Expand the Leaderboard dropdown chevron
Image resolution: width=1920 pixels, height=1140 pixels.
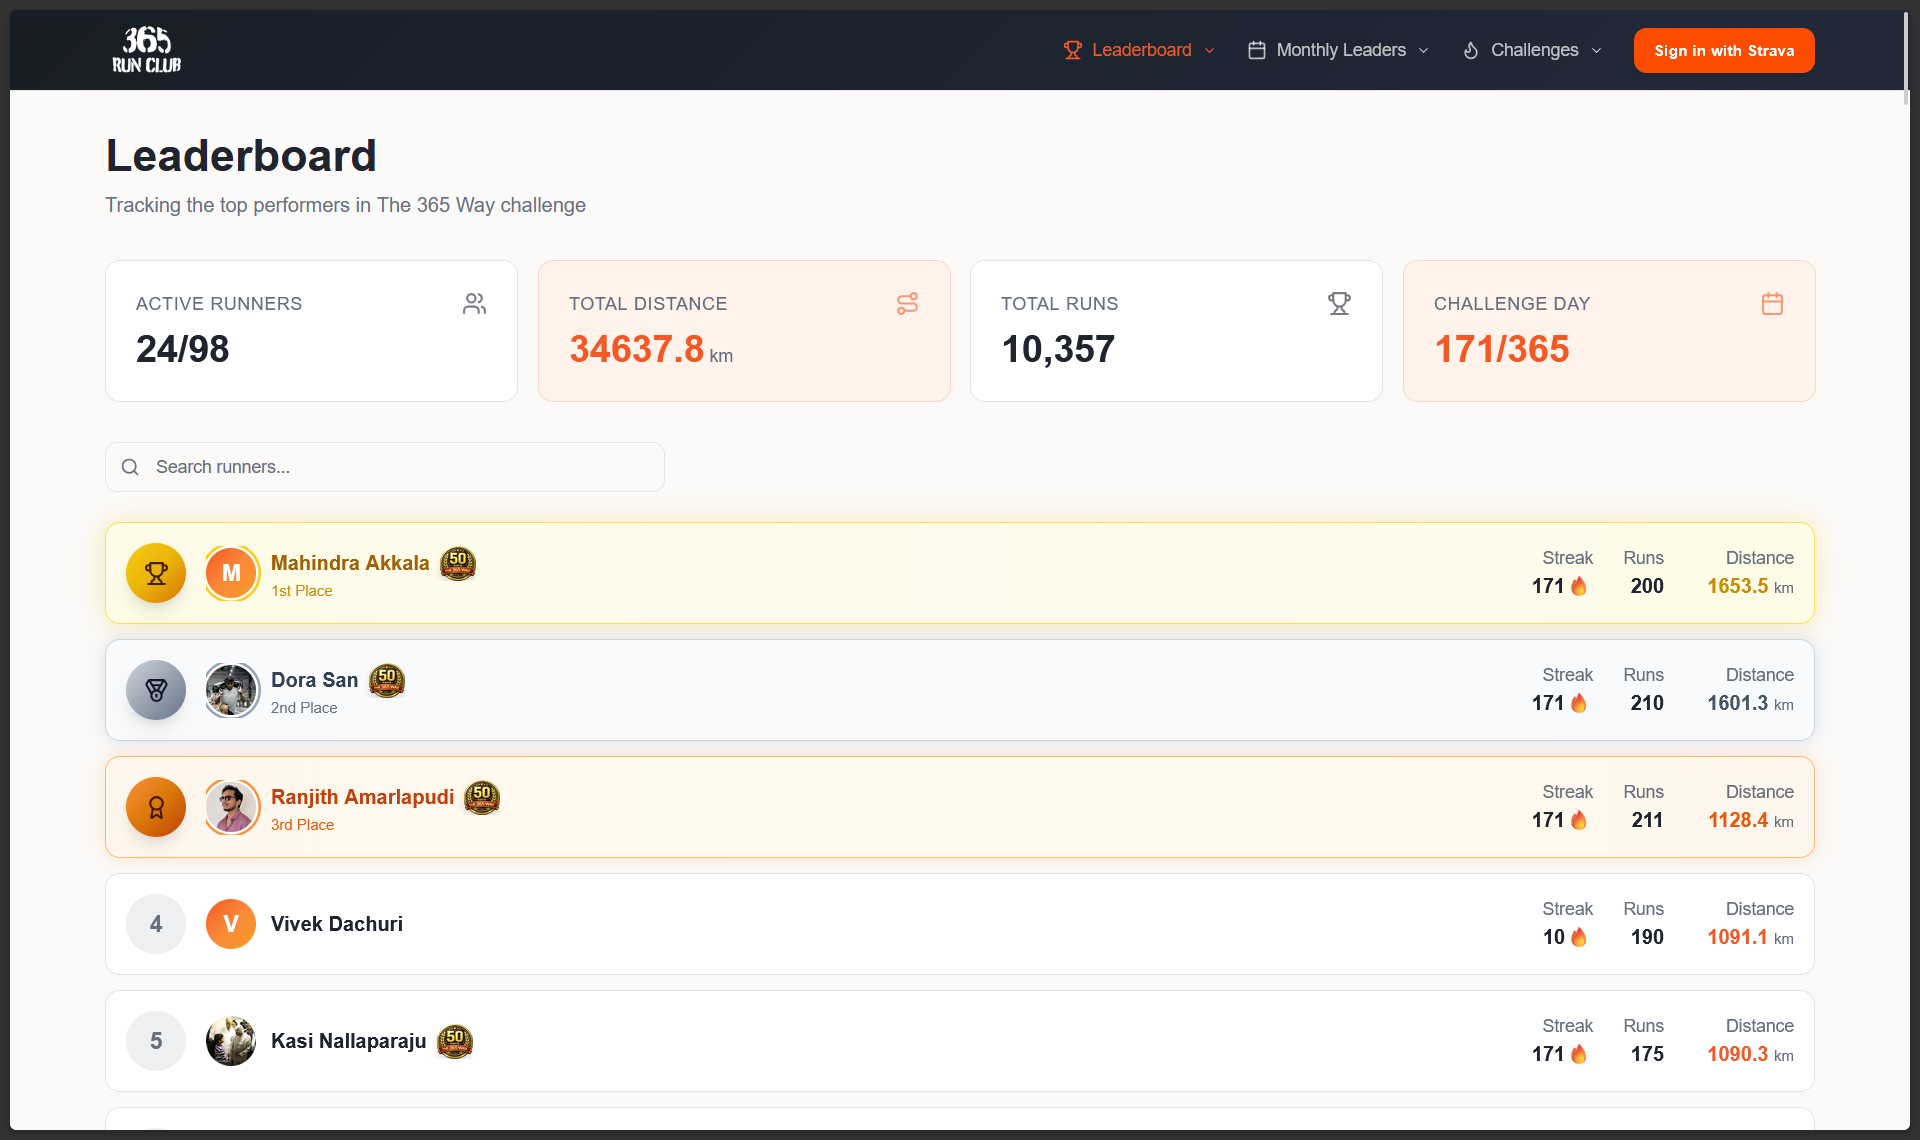click(1209, 51)
